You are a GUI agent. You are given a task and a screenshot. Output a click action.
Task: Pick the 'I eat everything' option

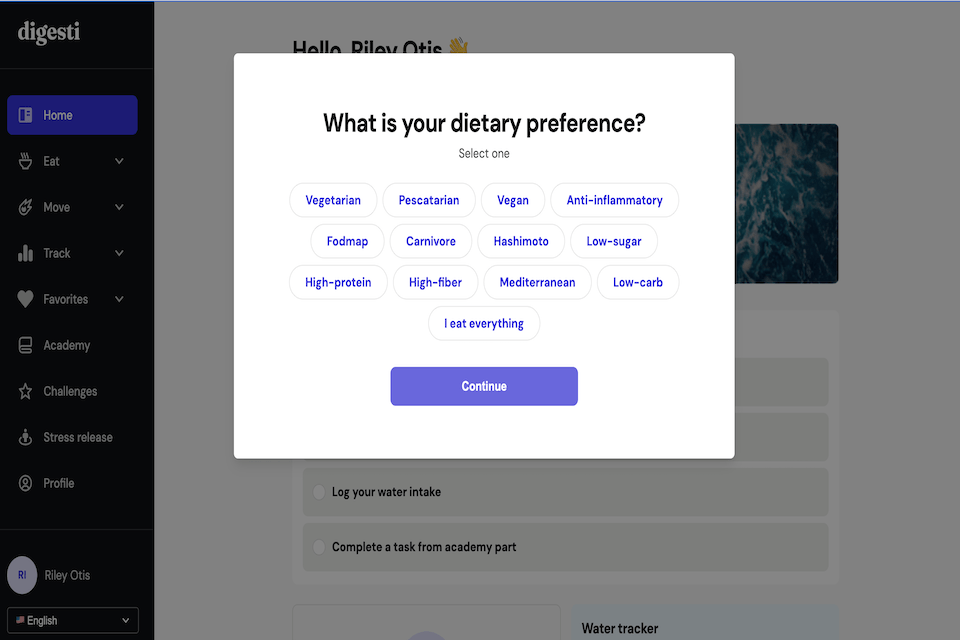click(484, 323)
